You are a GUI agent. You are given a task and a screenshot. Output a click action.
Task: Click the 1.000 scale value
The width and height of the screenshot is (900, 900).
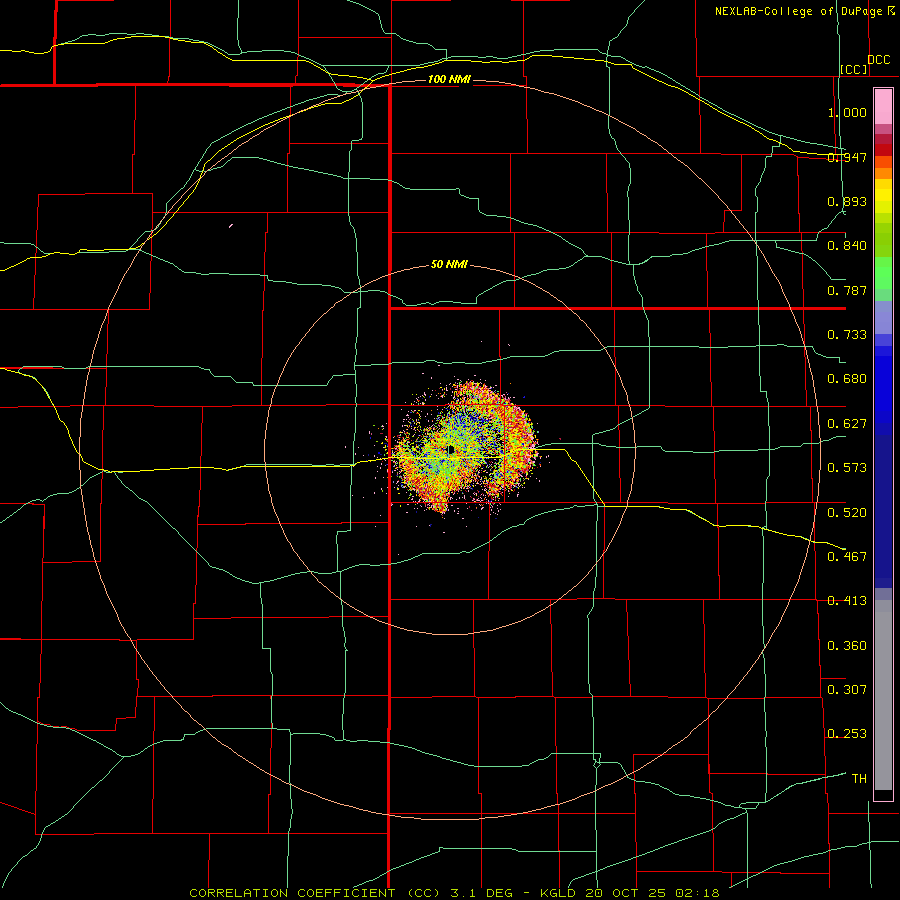pos(847,112)
